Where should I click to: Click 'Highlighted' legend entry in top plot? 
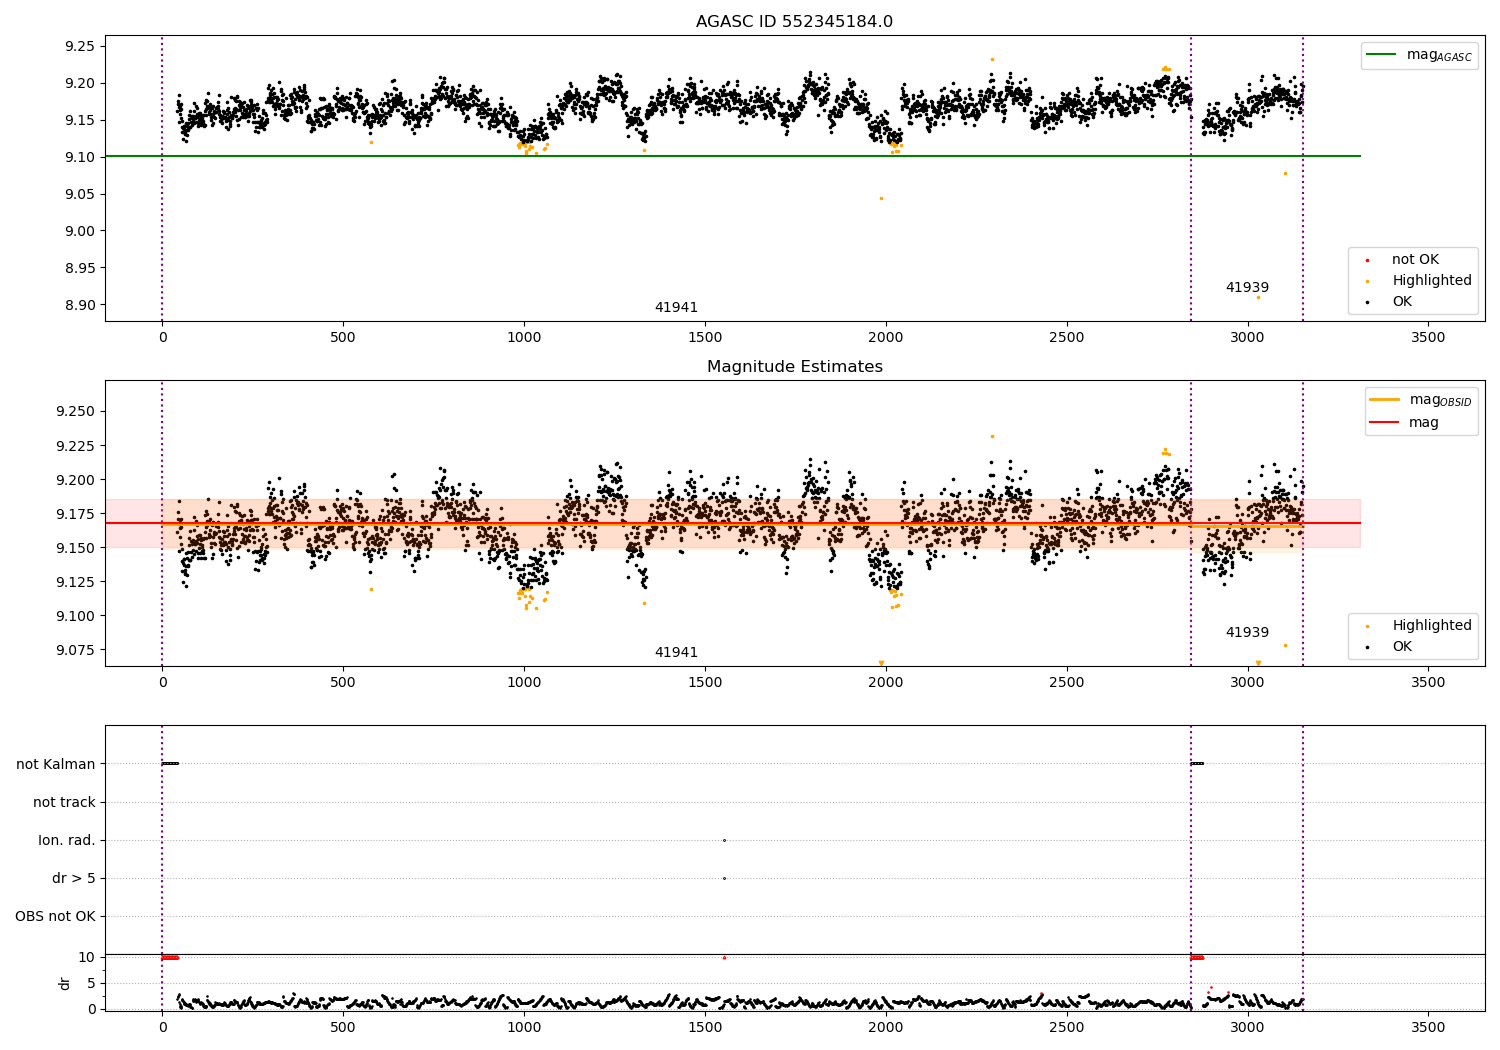point(1431,281)
